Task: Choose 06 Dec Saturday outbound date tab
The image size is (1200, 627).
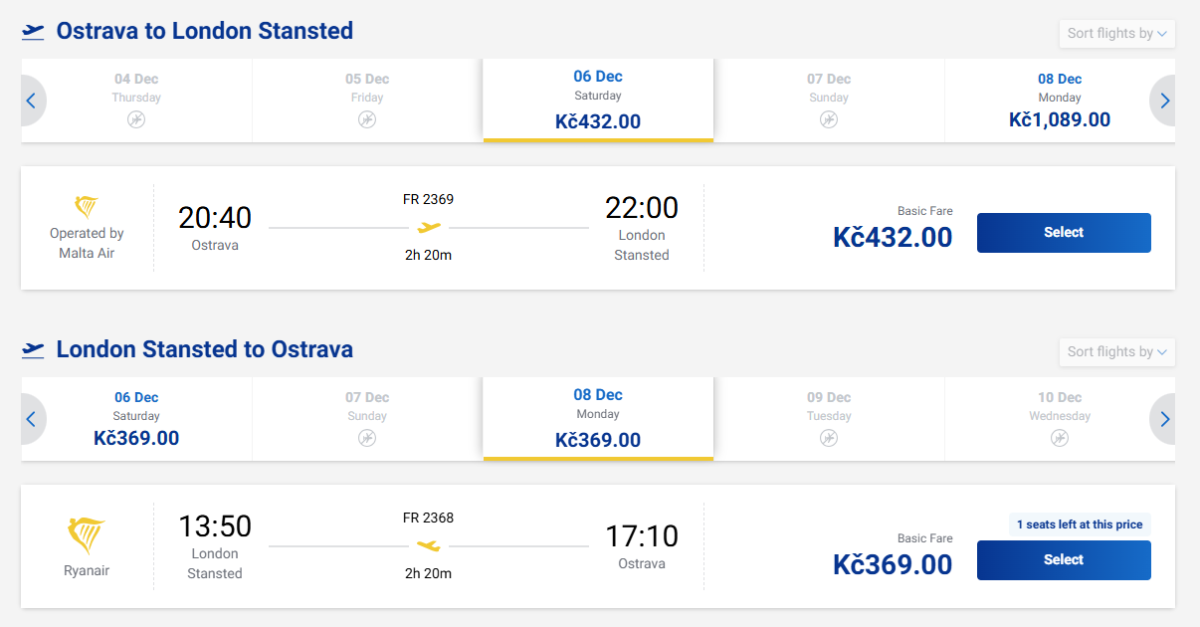Action: (x=598, y=100)
